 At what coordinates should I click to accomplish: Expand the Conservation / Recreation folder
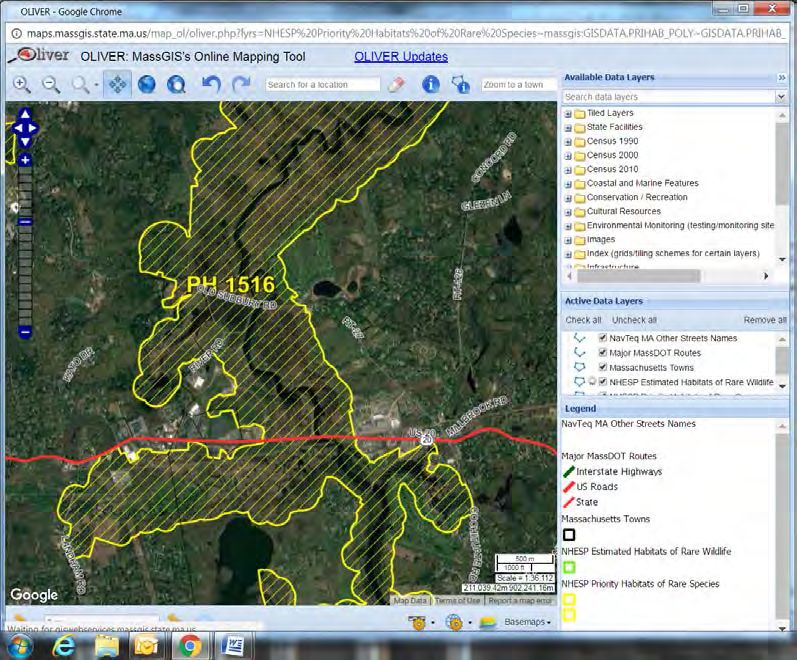568,198
